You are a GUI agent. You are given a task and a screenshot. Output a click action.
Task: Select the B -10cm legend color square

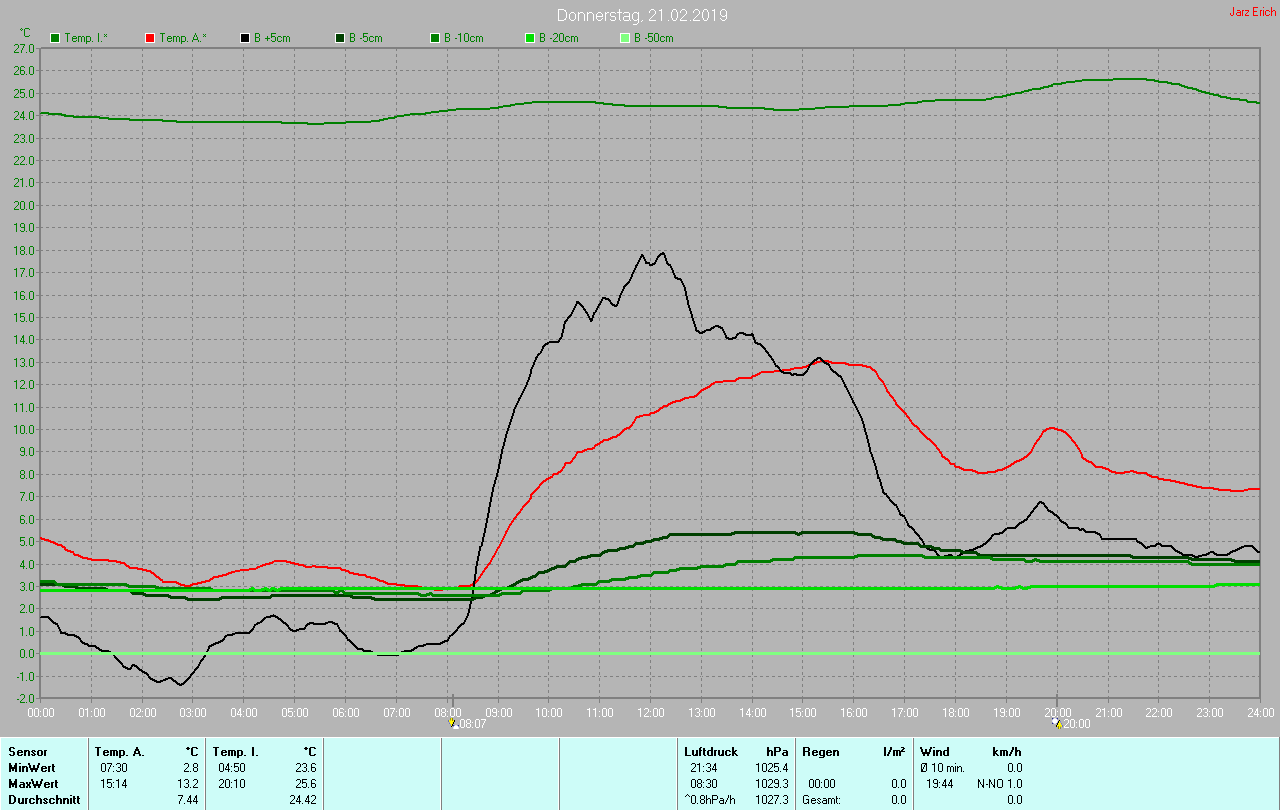(x=435, y=38)
